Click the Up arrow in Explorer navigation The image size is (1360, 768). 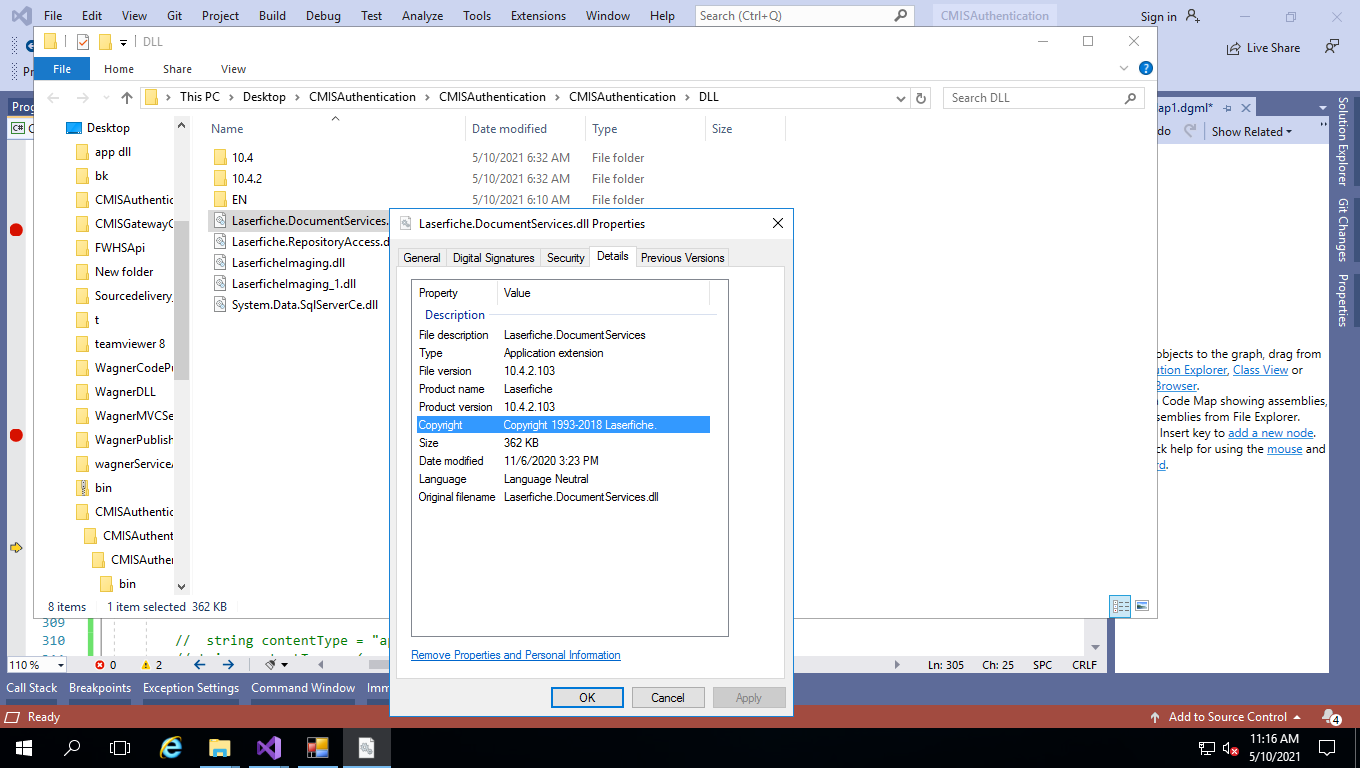pos(127,98)
